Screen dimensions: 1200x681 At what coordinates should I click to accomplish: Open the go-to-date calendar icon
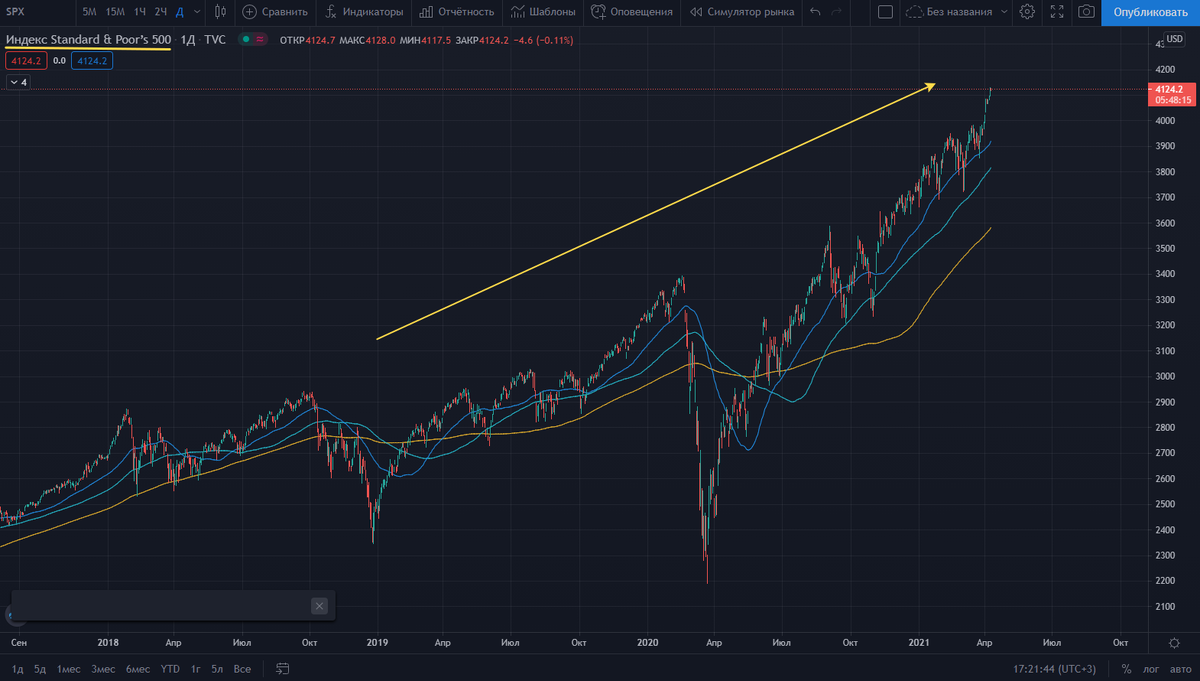pos(283,668)
